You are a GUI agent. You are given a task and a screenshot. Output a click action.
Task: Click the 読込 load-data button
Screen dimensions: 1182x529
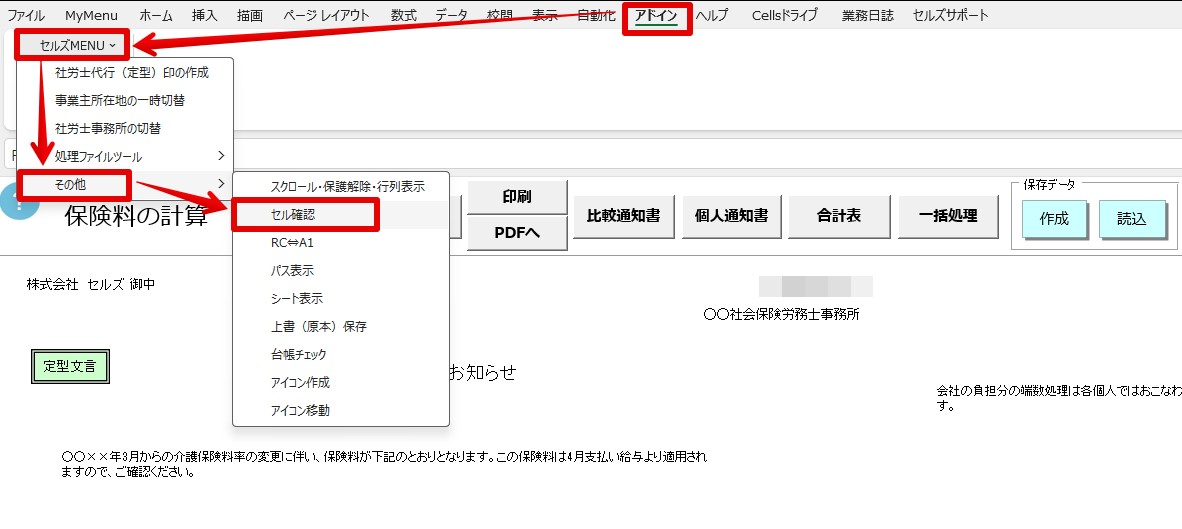pyautogui.click(x=1131, y=219)
